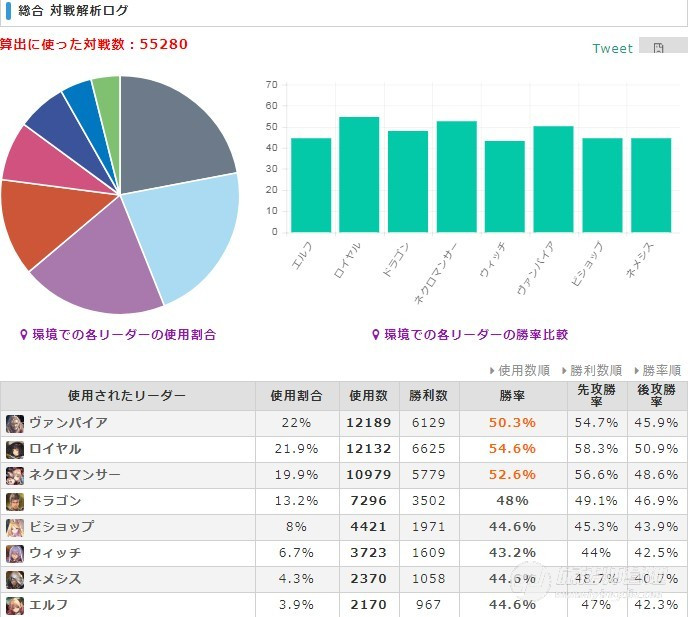The width and height of the screenshot is (688, 617).
Task: Click the ロイヤル win rate bar
Action: tap(359, 175)
